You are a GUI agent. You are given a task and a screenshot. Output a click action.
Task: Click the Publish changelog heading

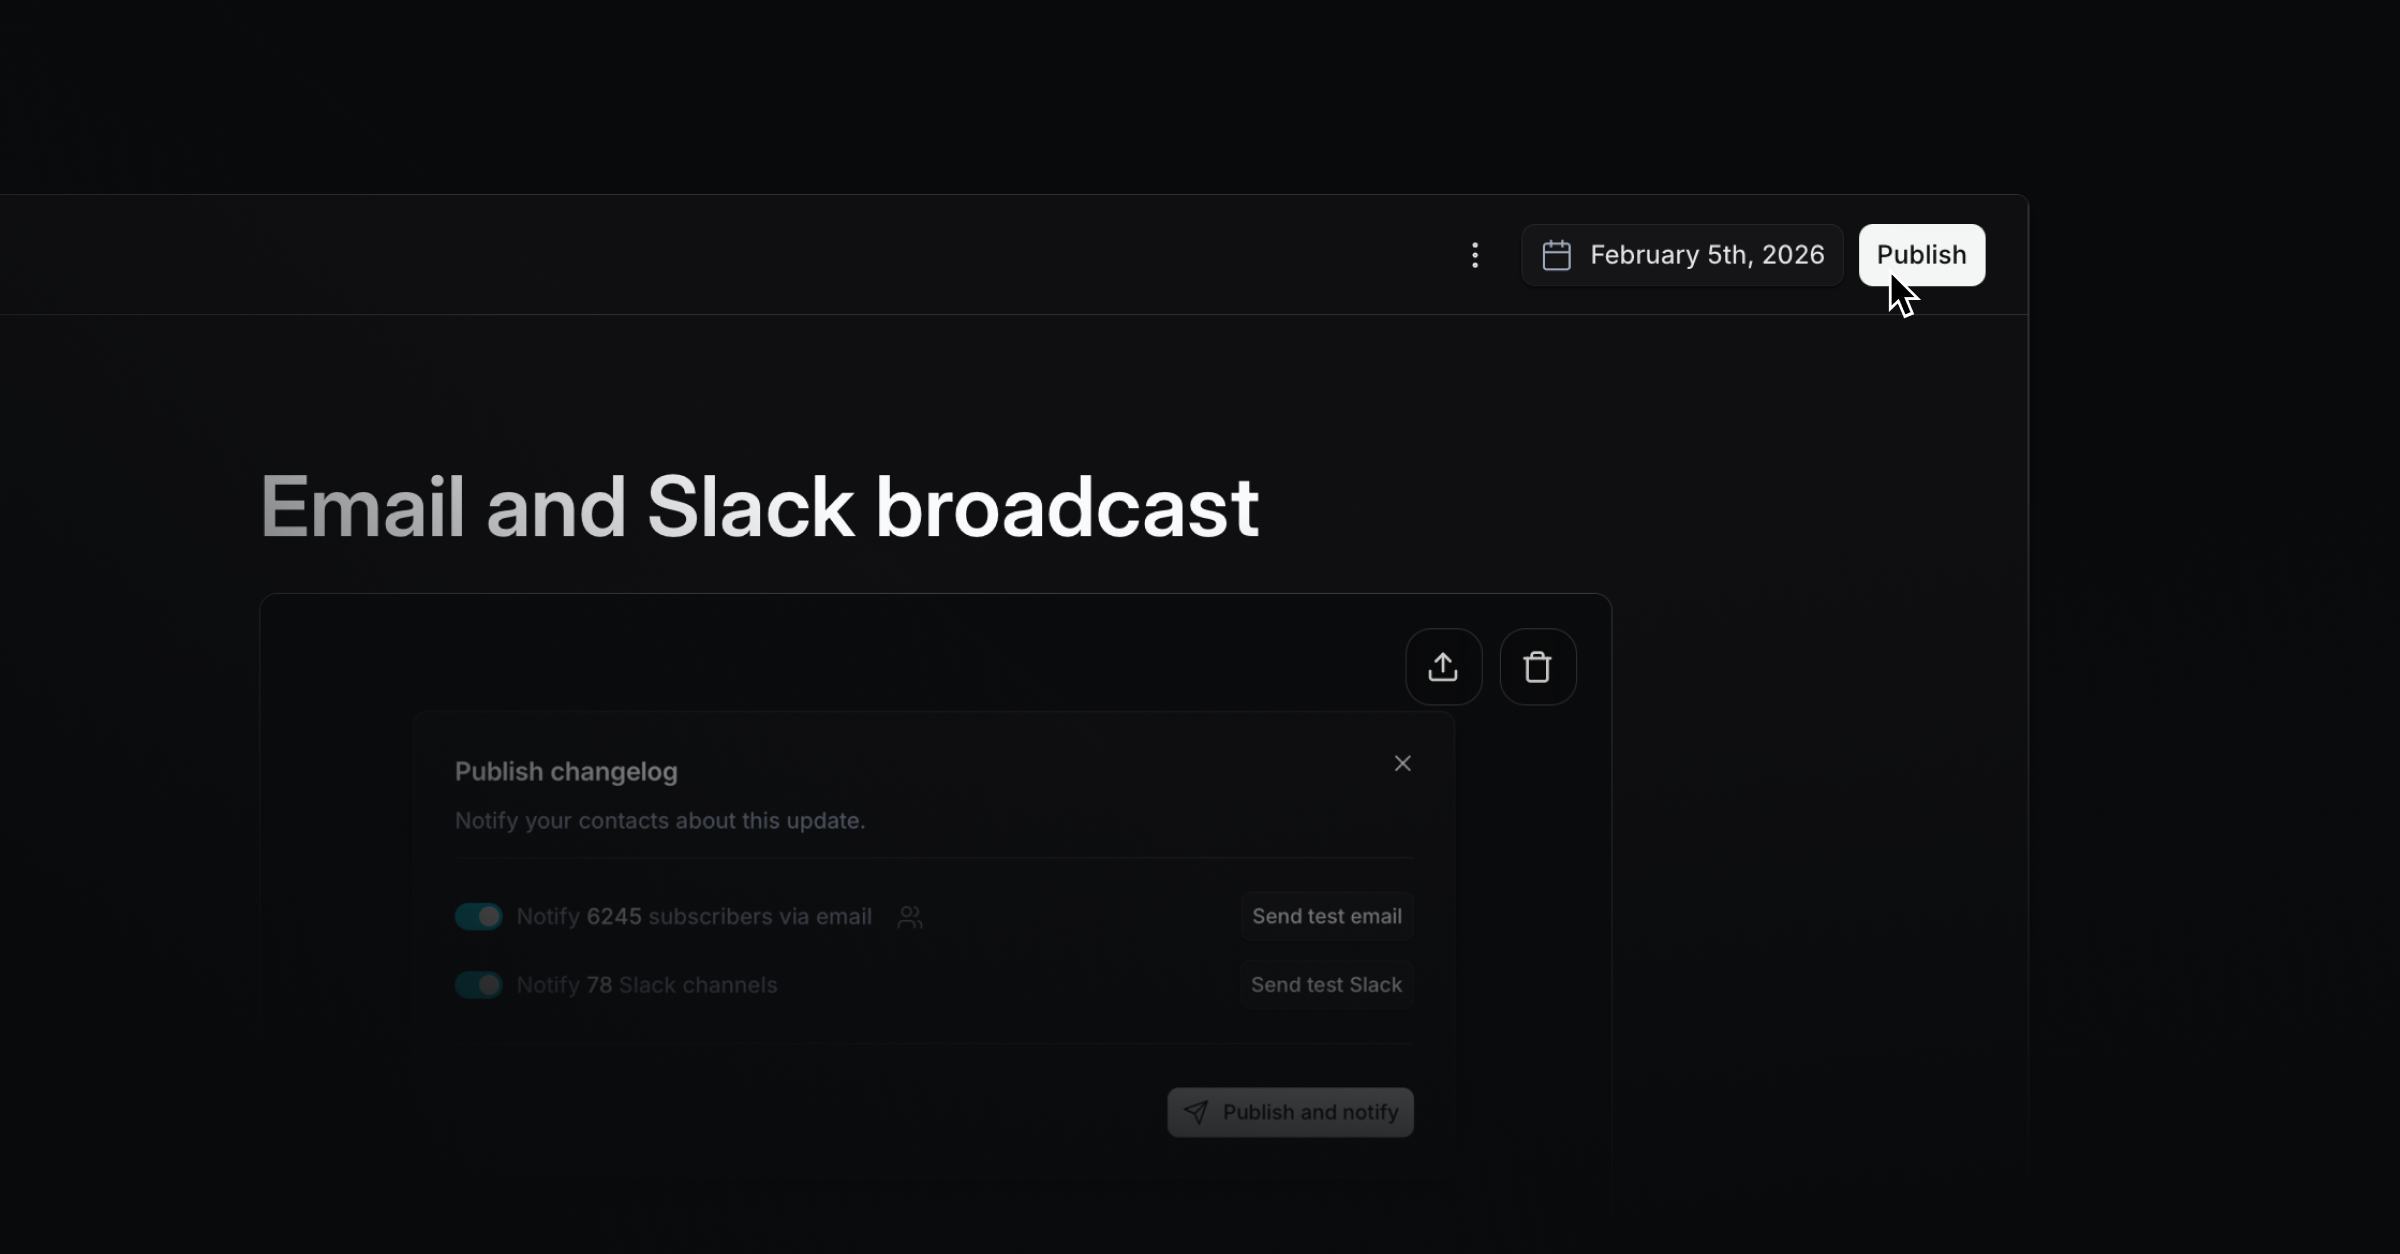(566, 772)
